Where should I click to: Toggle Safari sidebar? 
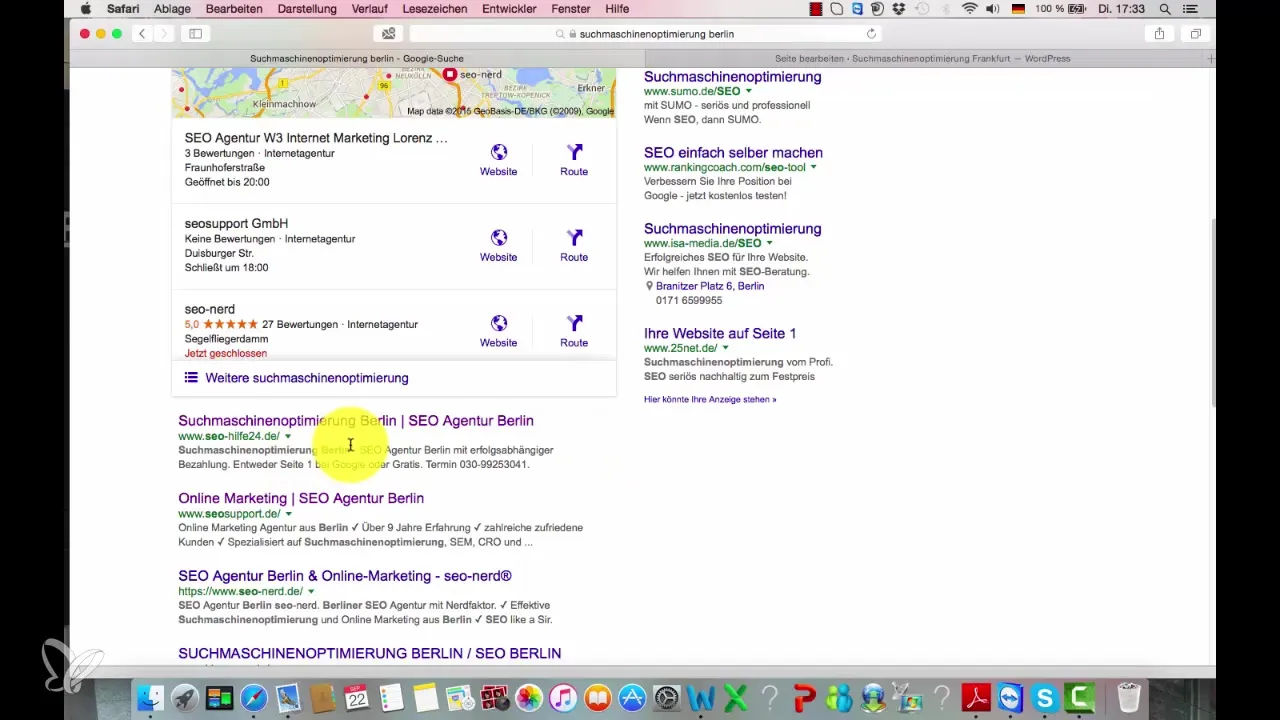(195, 33)
